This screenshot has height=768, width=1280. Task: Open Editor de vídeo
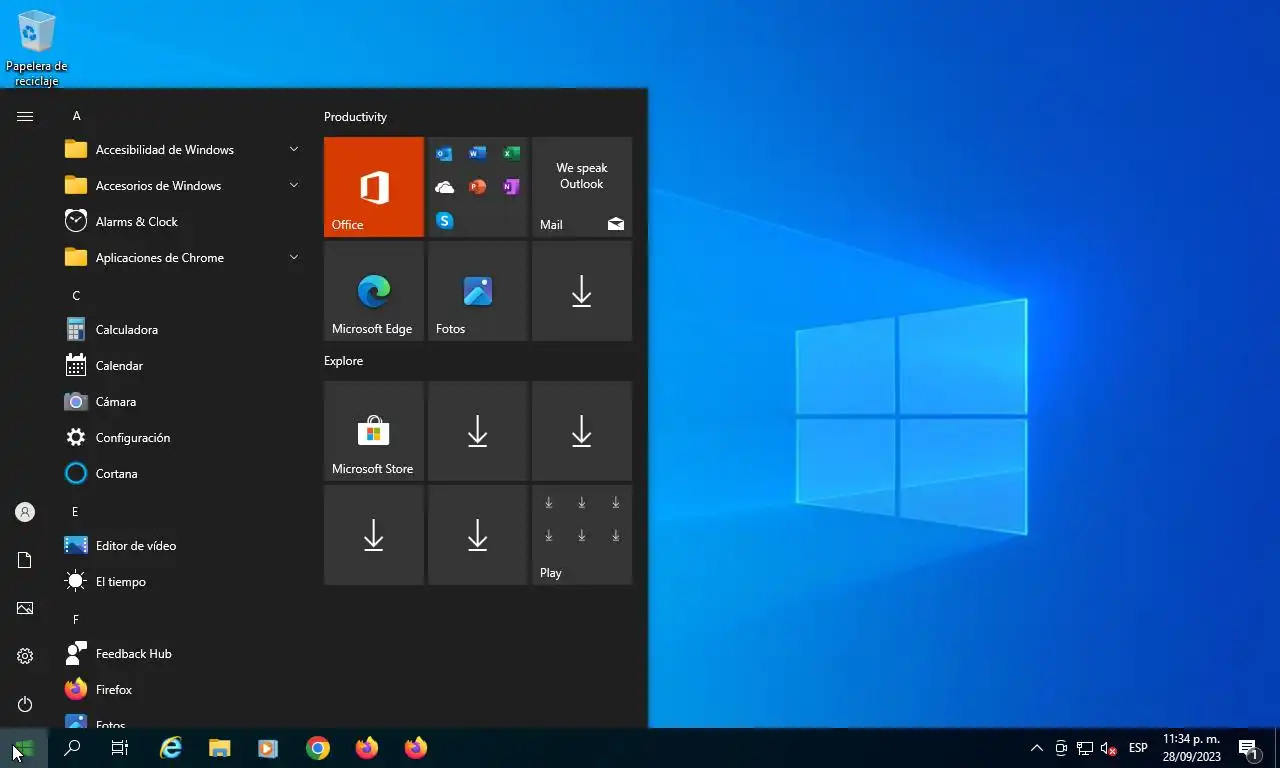click(182, 546)
